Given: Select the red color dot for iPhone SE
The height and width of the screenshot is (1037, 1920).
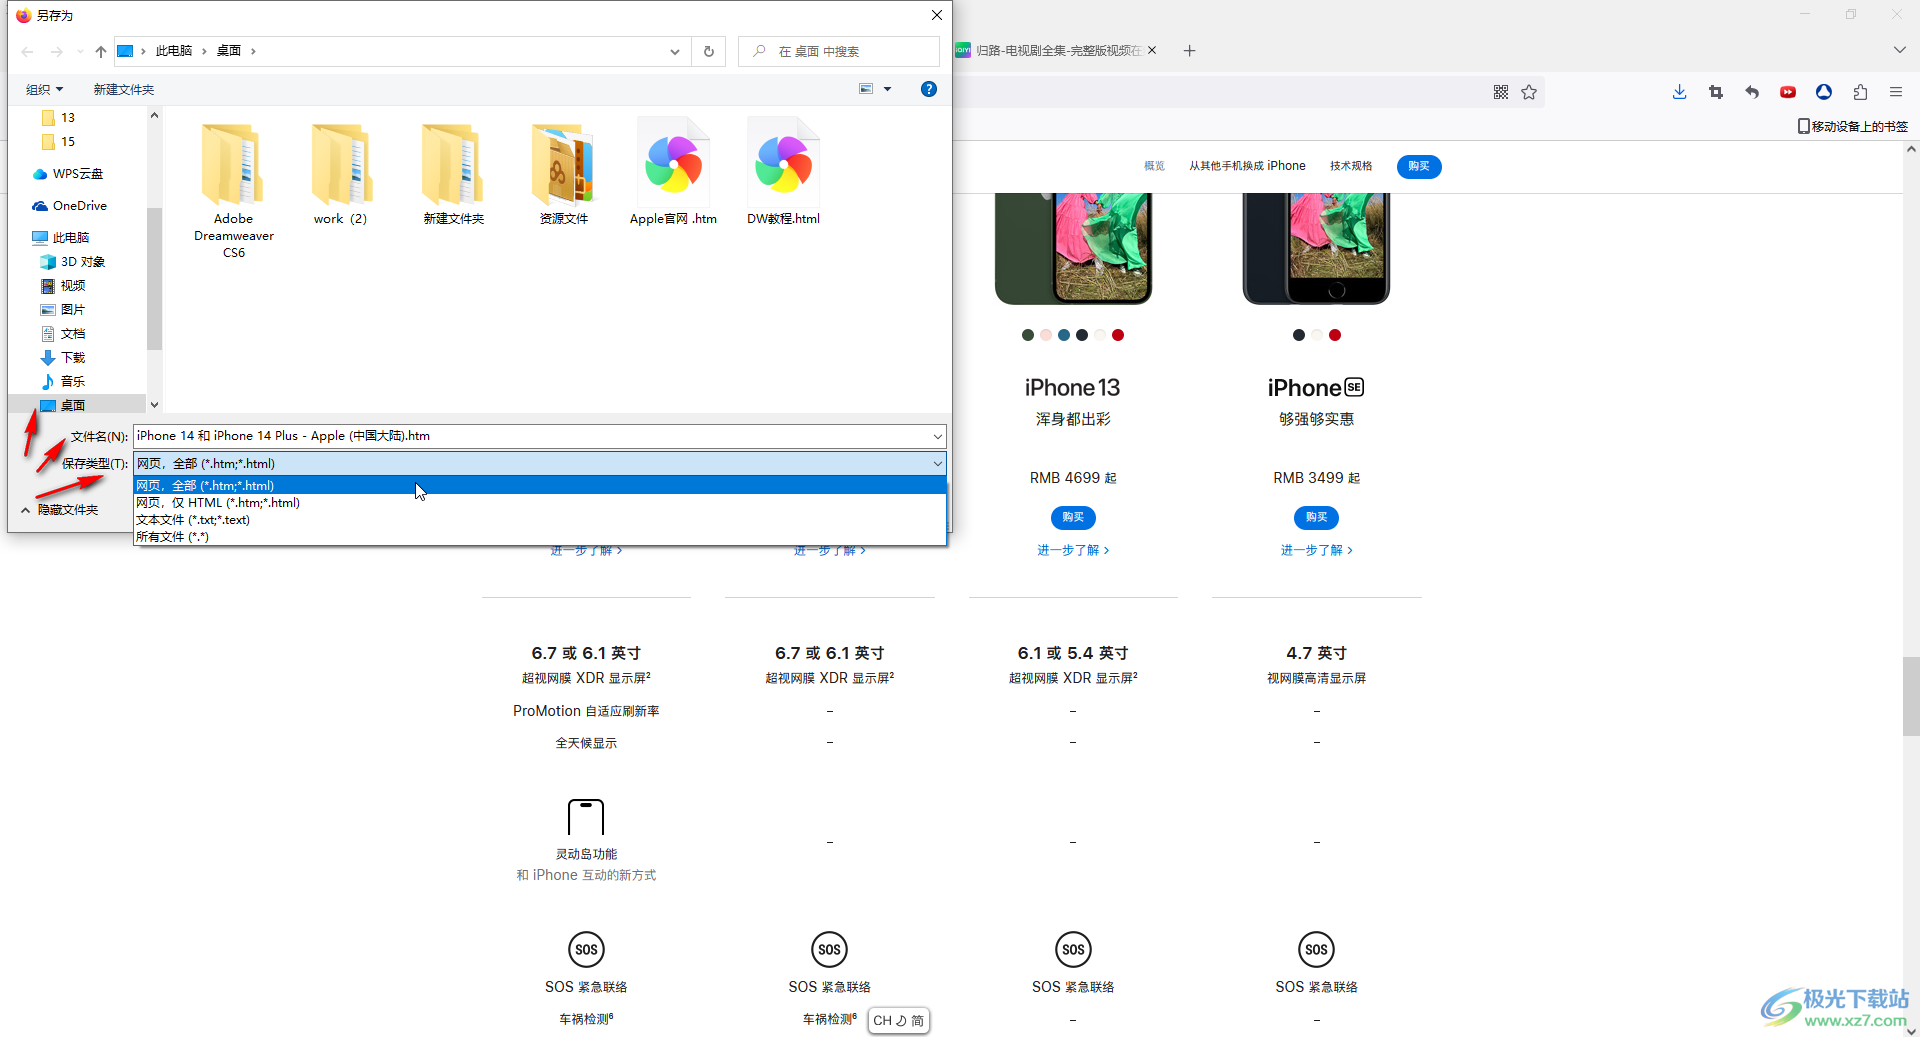Looking at the screenshot, I should click(x=1335, y=335).
